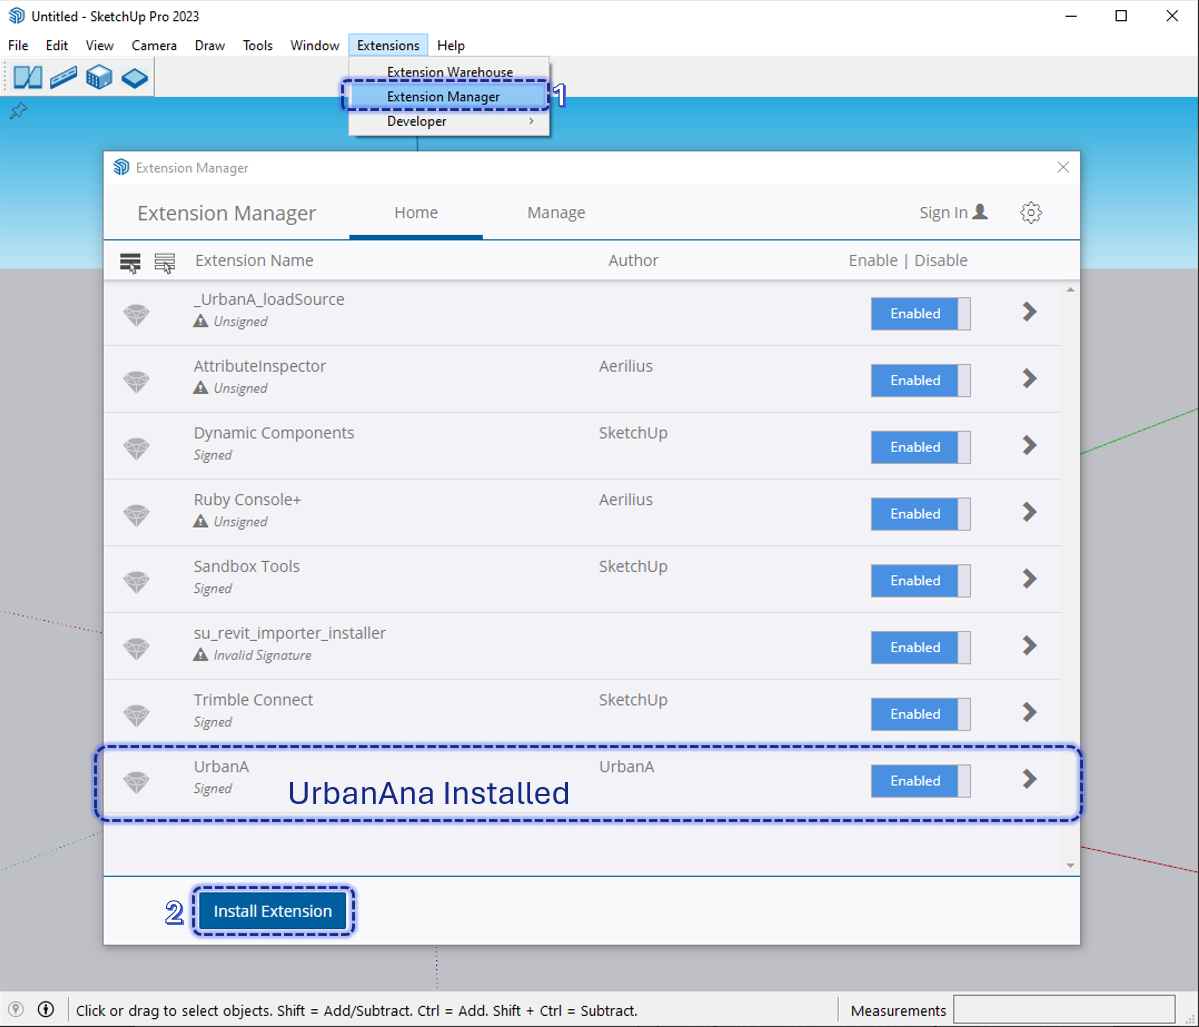Screen dimensions: 1199x1027
Task: Click the extension list scrollbar down arrow
Action: (x=1070, y=865)
